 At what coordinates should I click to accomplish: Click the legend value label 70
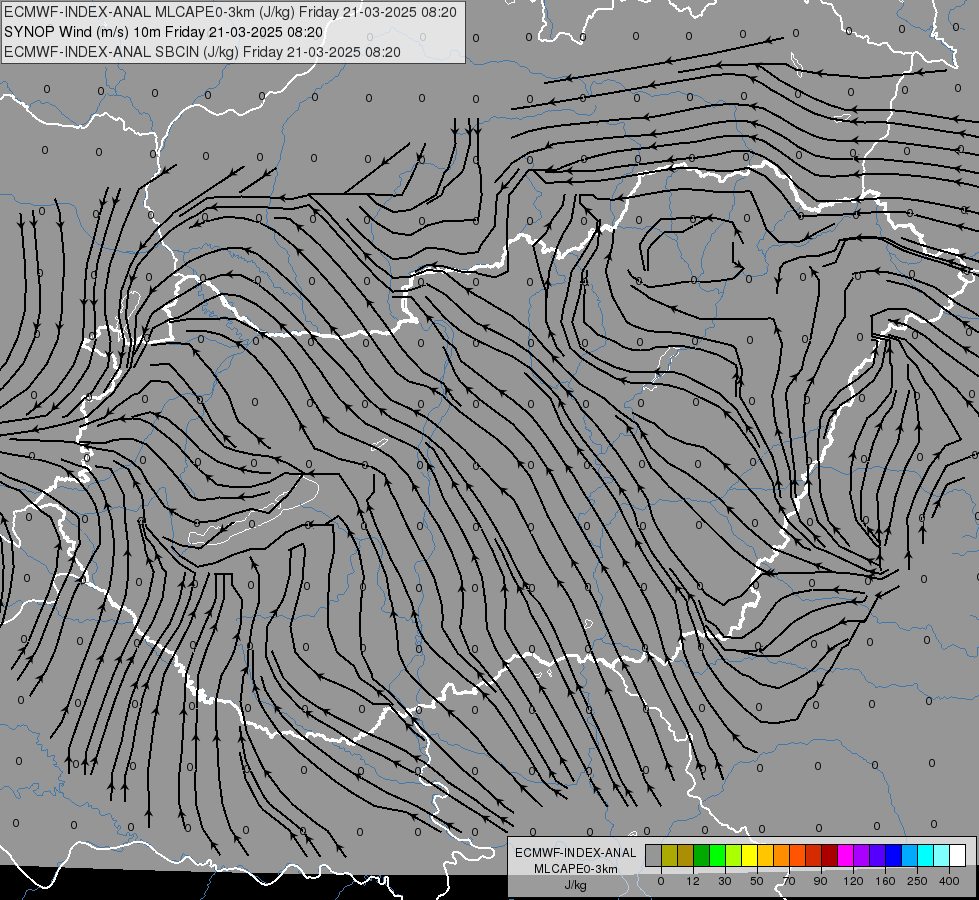tap(789, 881)
